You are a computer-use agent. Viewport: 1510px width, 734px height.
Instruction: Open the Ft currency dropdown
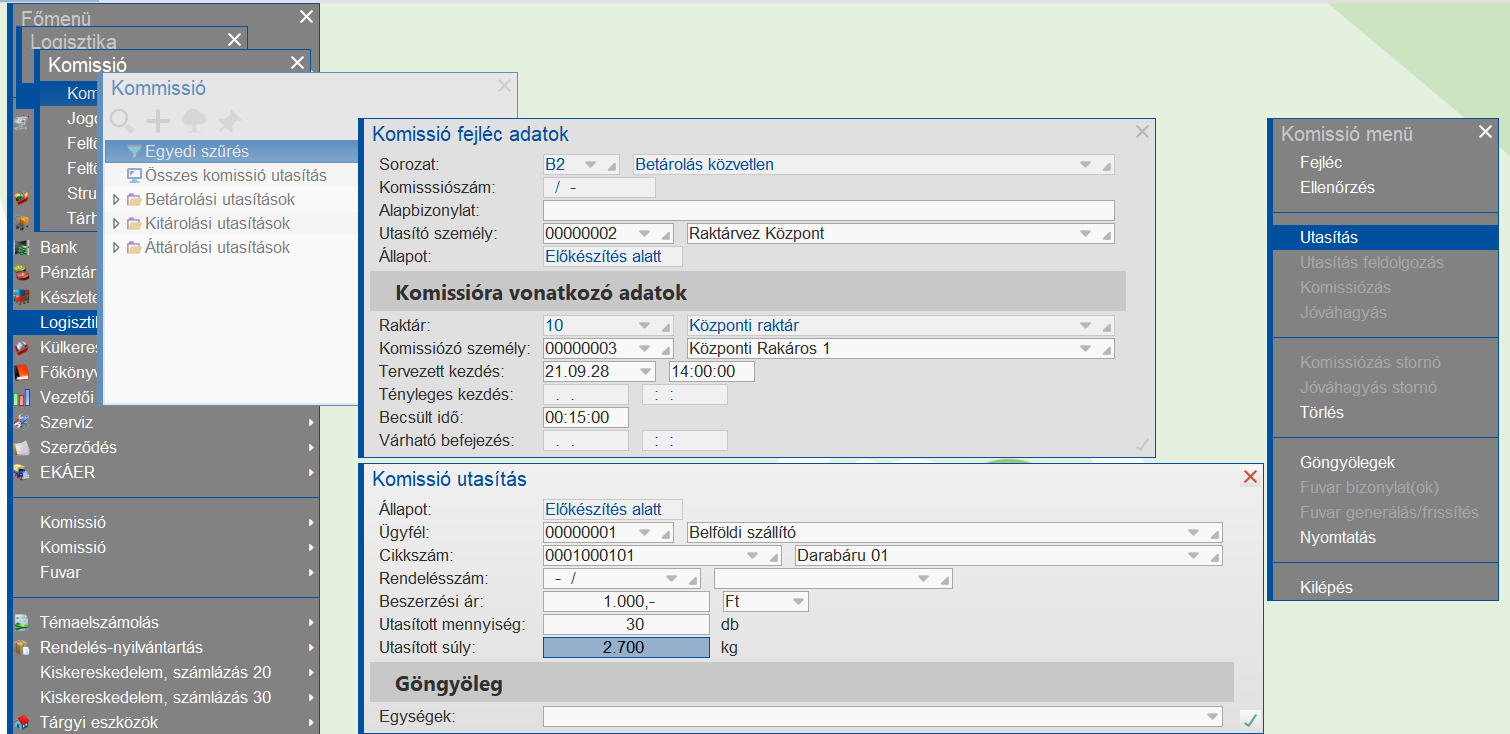[798, 602]
